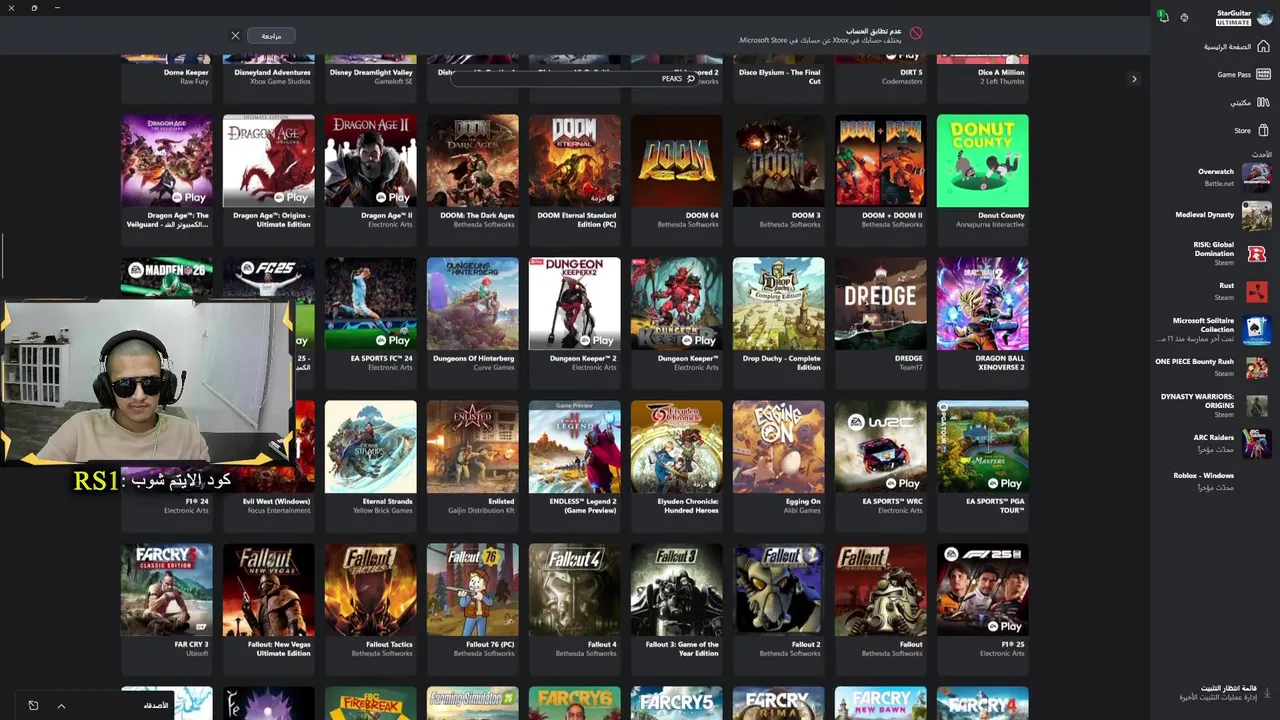Open the Egging On cover
Viewport: 1280px width, 720px height.
point(779,447)
